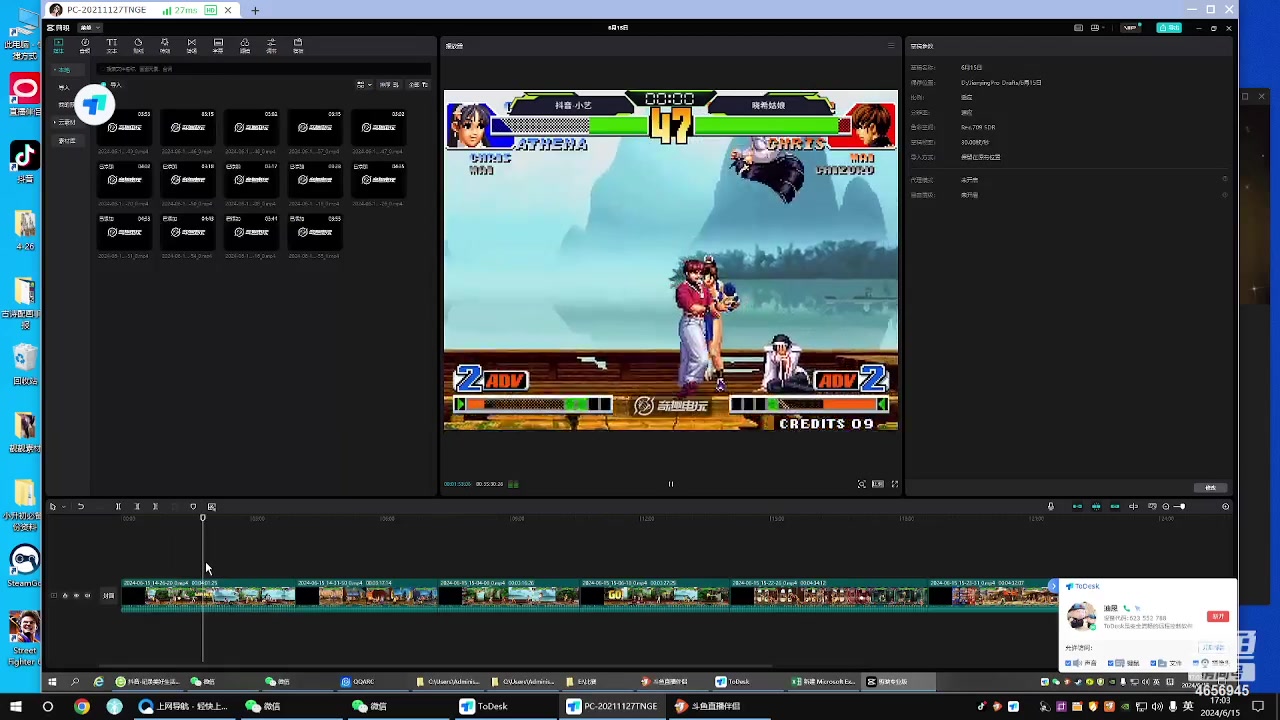Open the keyboard shortcuts icon in title bar

pyautogui.click(x=1078, y=28)
